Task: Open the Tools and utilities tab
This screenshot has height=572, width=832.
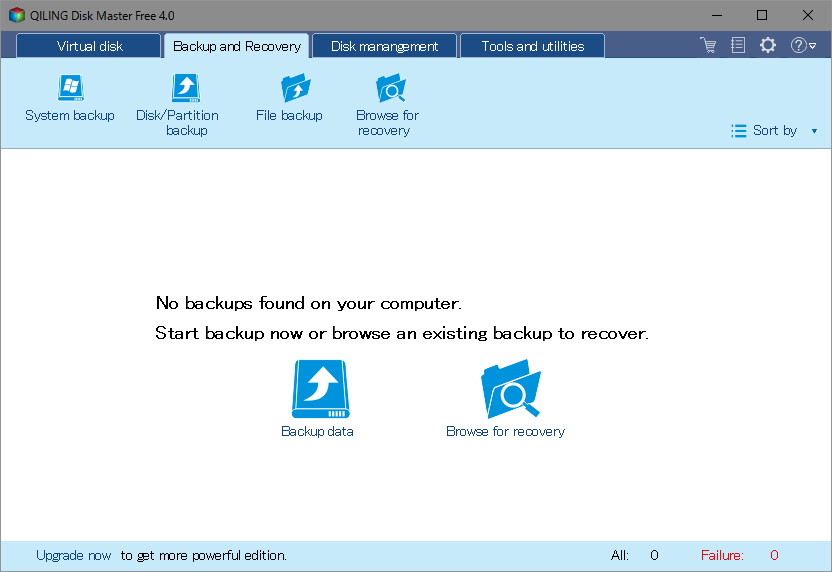Action: click(x=532, y=46)
